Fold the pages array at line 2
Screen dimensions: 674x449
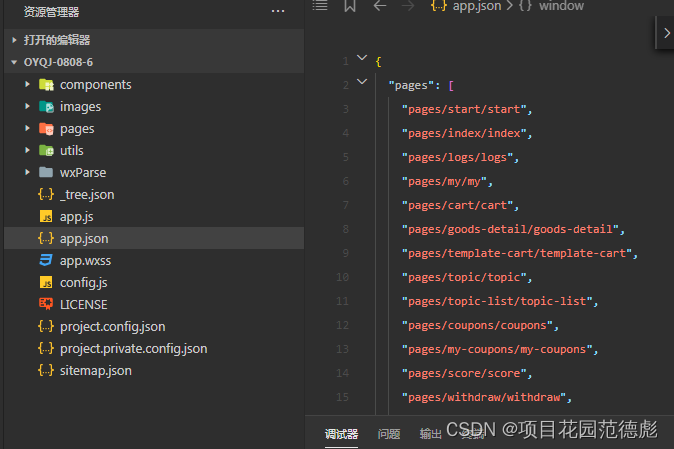362,81
